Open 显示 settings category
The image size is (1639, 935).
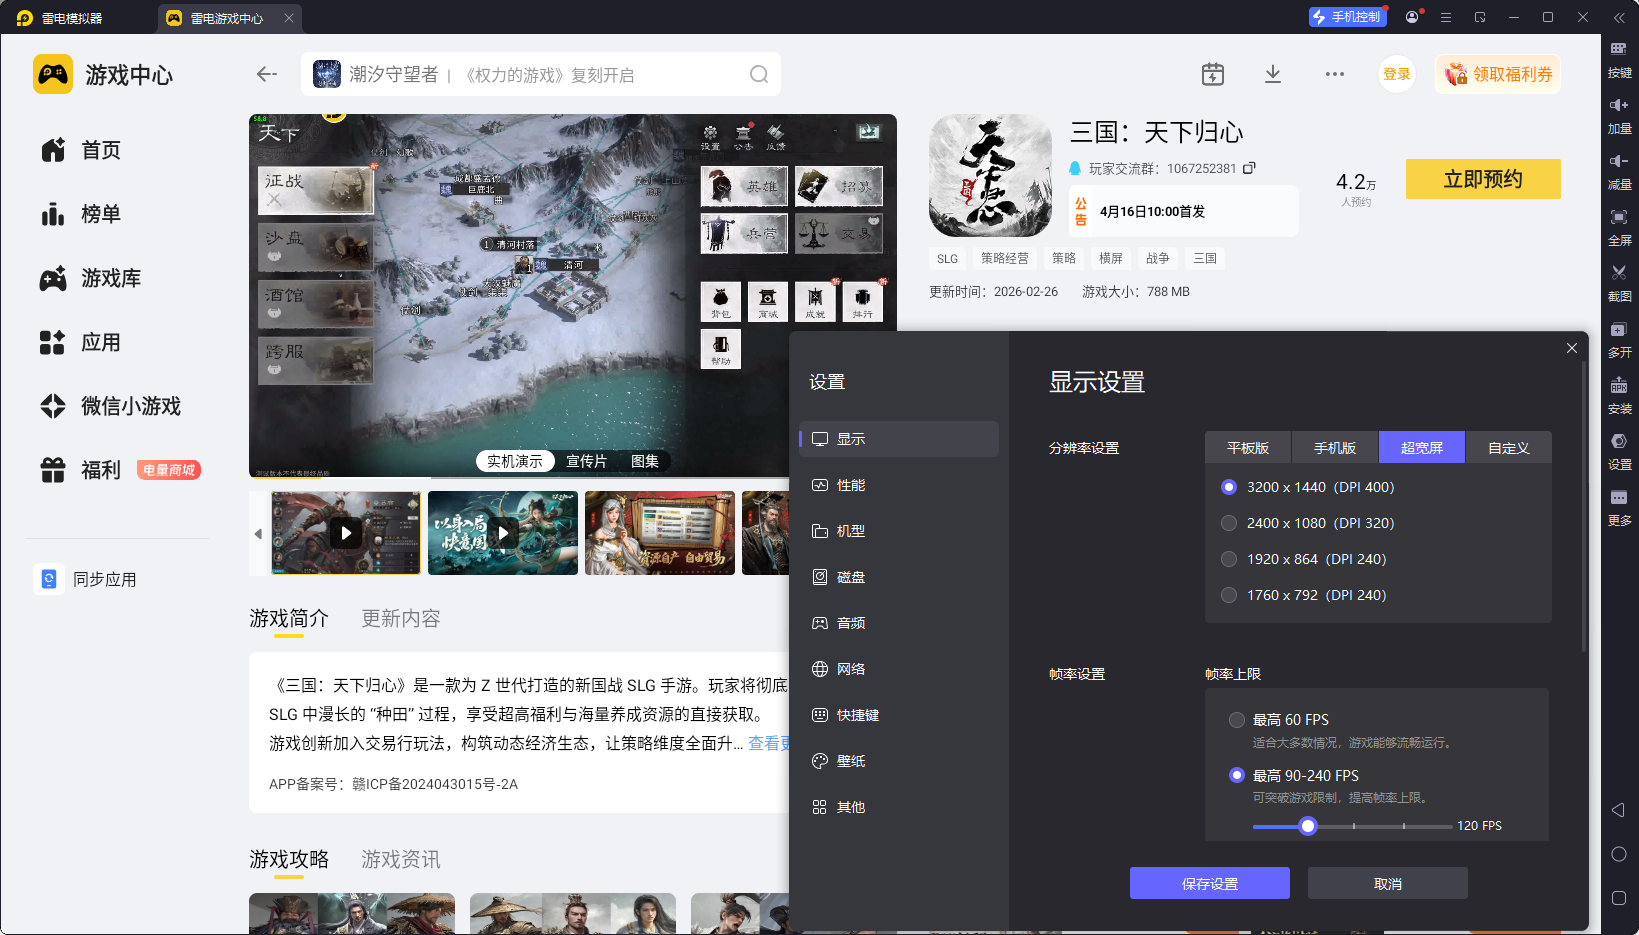click(x=899, y=439)
